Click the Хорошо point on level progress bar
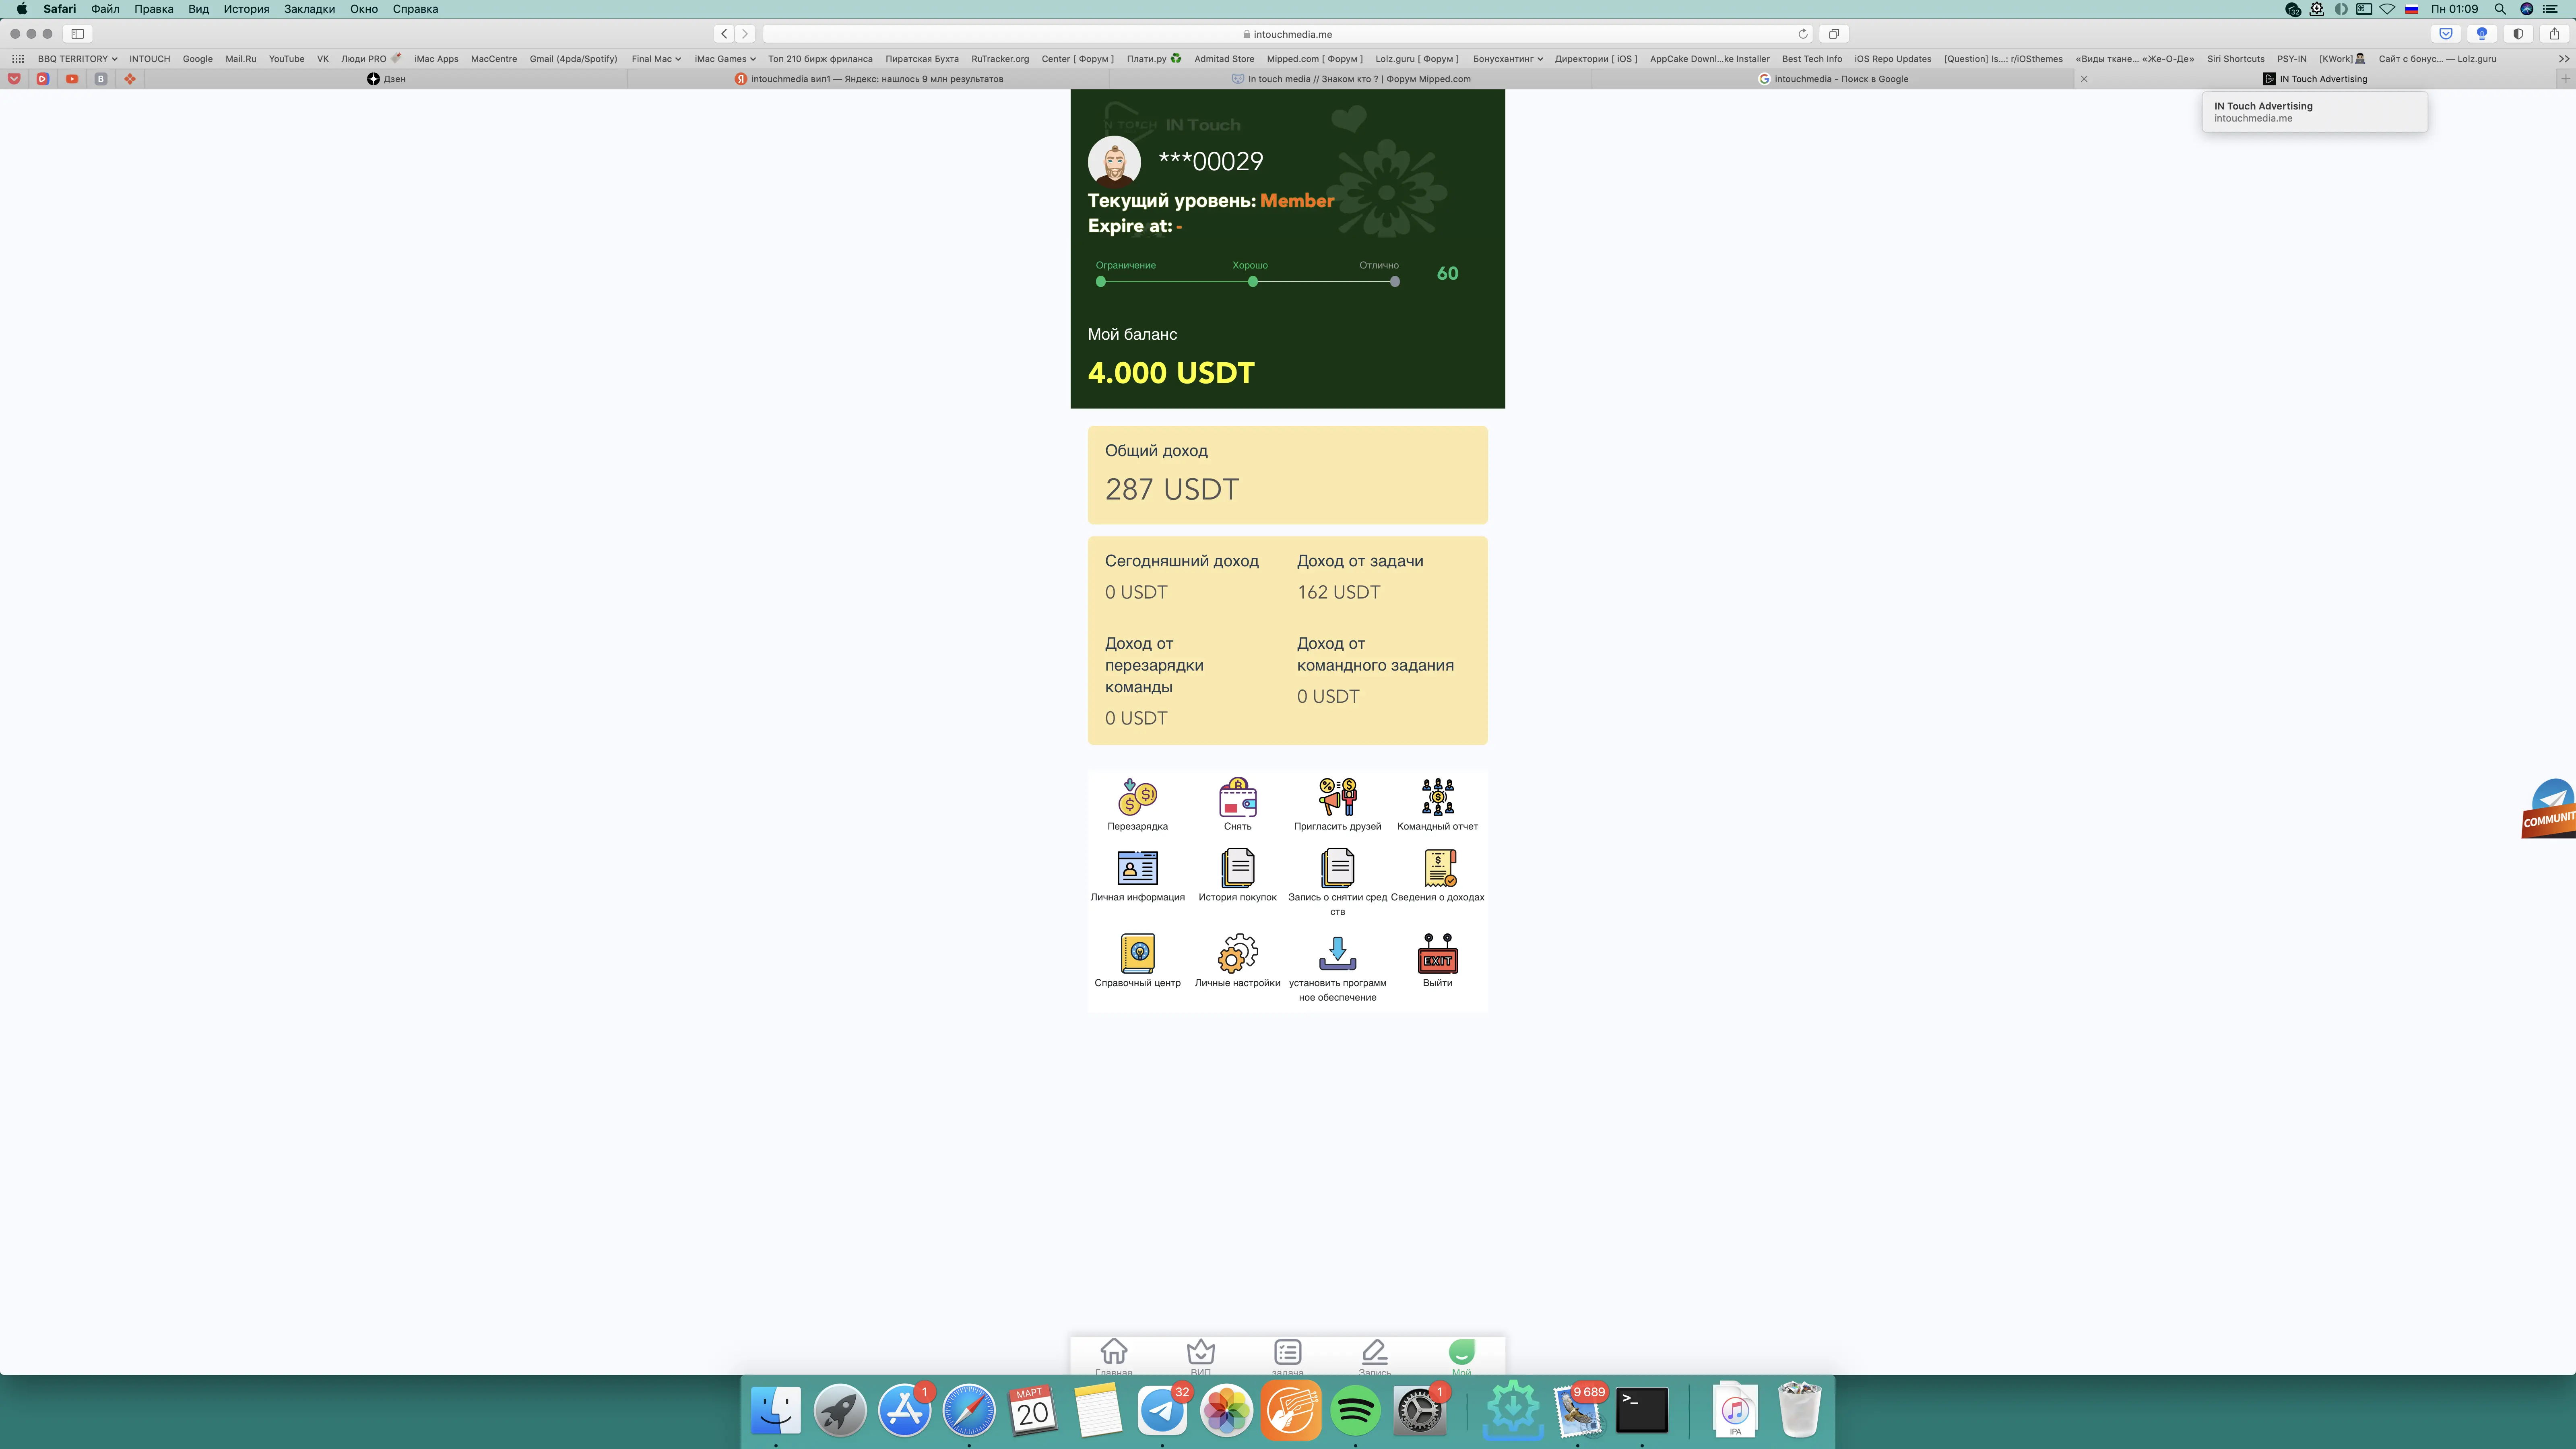The image size is (2576, 1449). (x=1253, y=282)
